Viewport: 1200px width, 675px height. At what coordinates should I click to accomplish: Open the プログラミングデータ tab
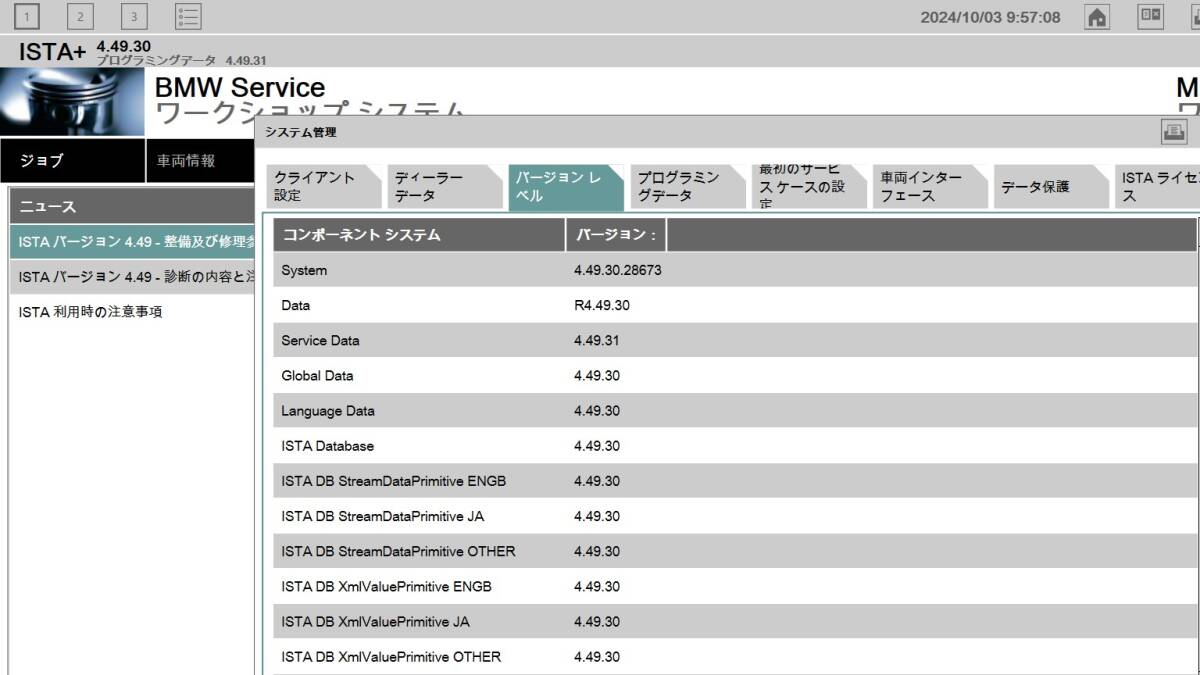point(687,187)
